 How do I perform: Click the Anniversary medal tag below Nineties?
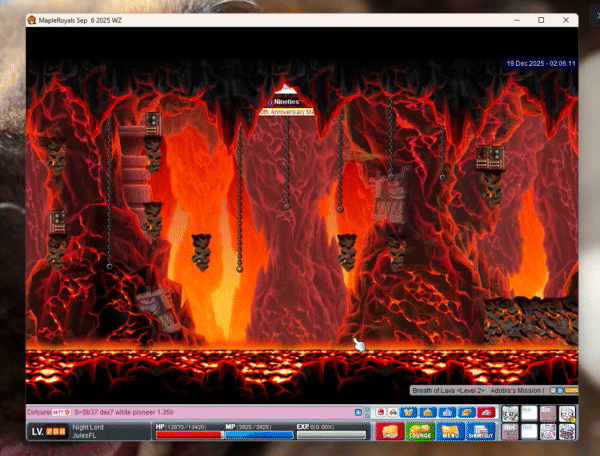[287, 112]
